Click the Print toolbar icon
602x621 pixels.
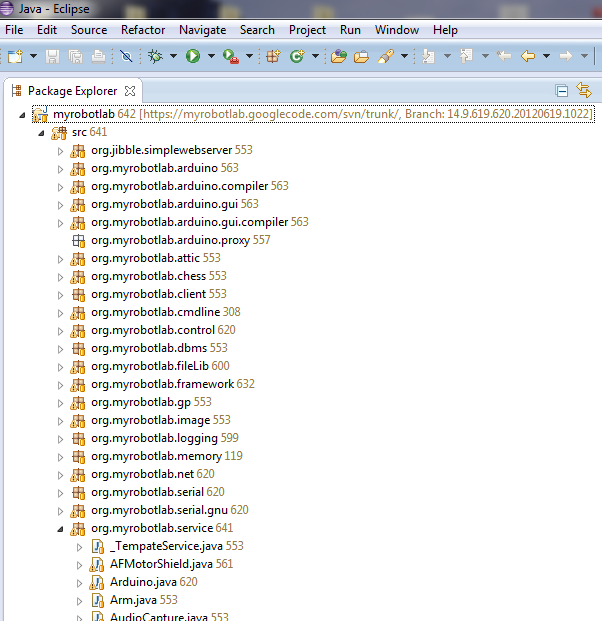[98, 56]
